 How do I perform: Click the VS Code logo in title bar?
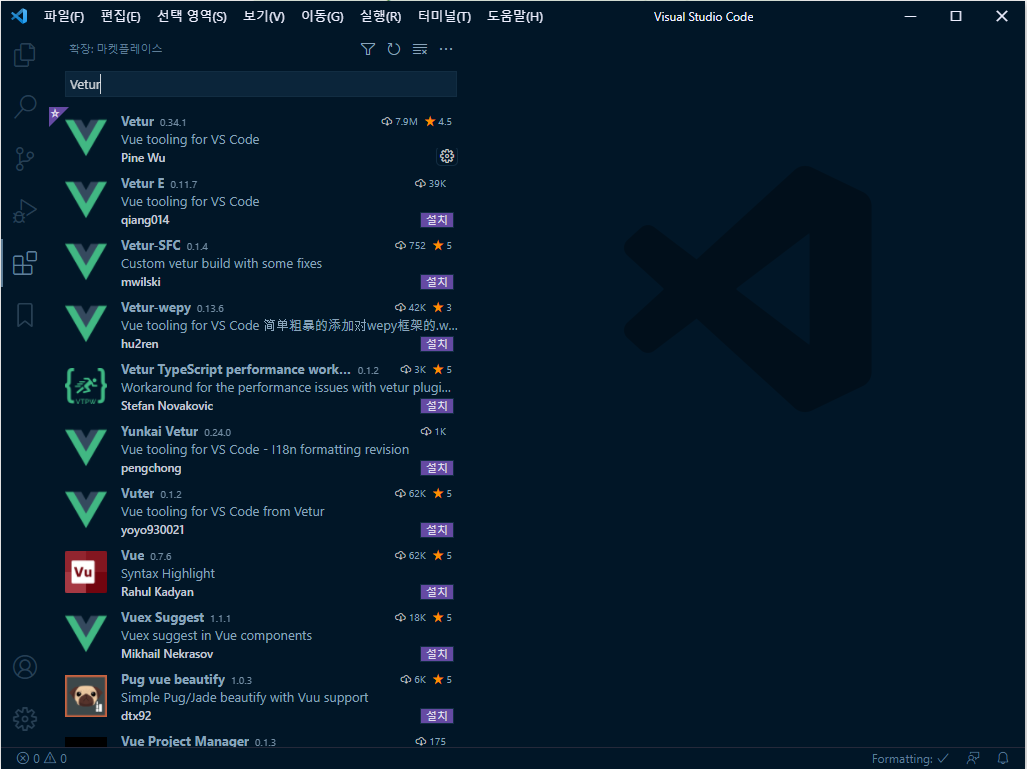(19, 16)
